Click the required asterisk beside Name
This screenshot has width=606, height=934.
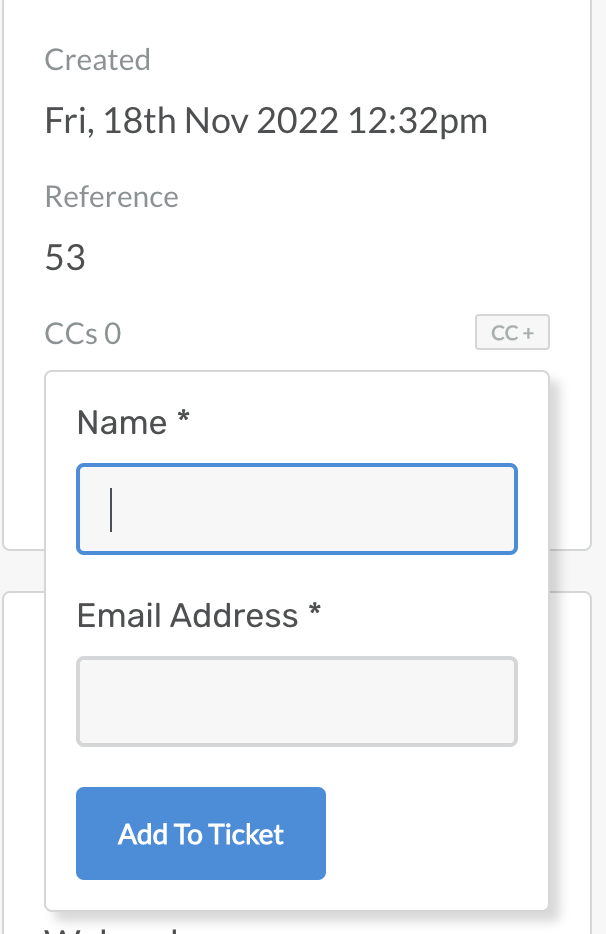[x=183, y=421]
